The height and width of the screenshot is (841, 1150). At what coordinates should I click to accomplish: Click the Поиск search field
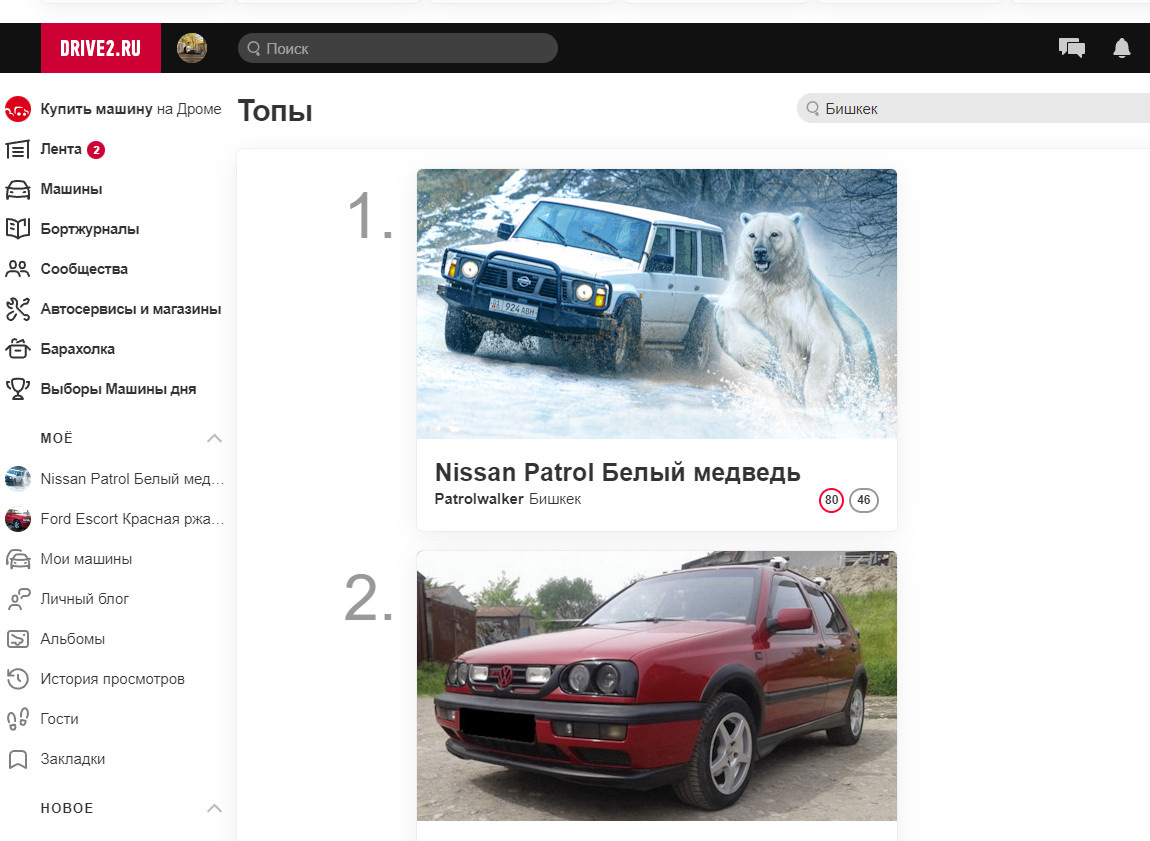398,48
